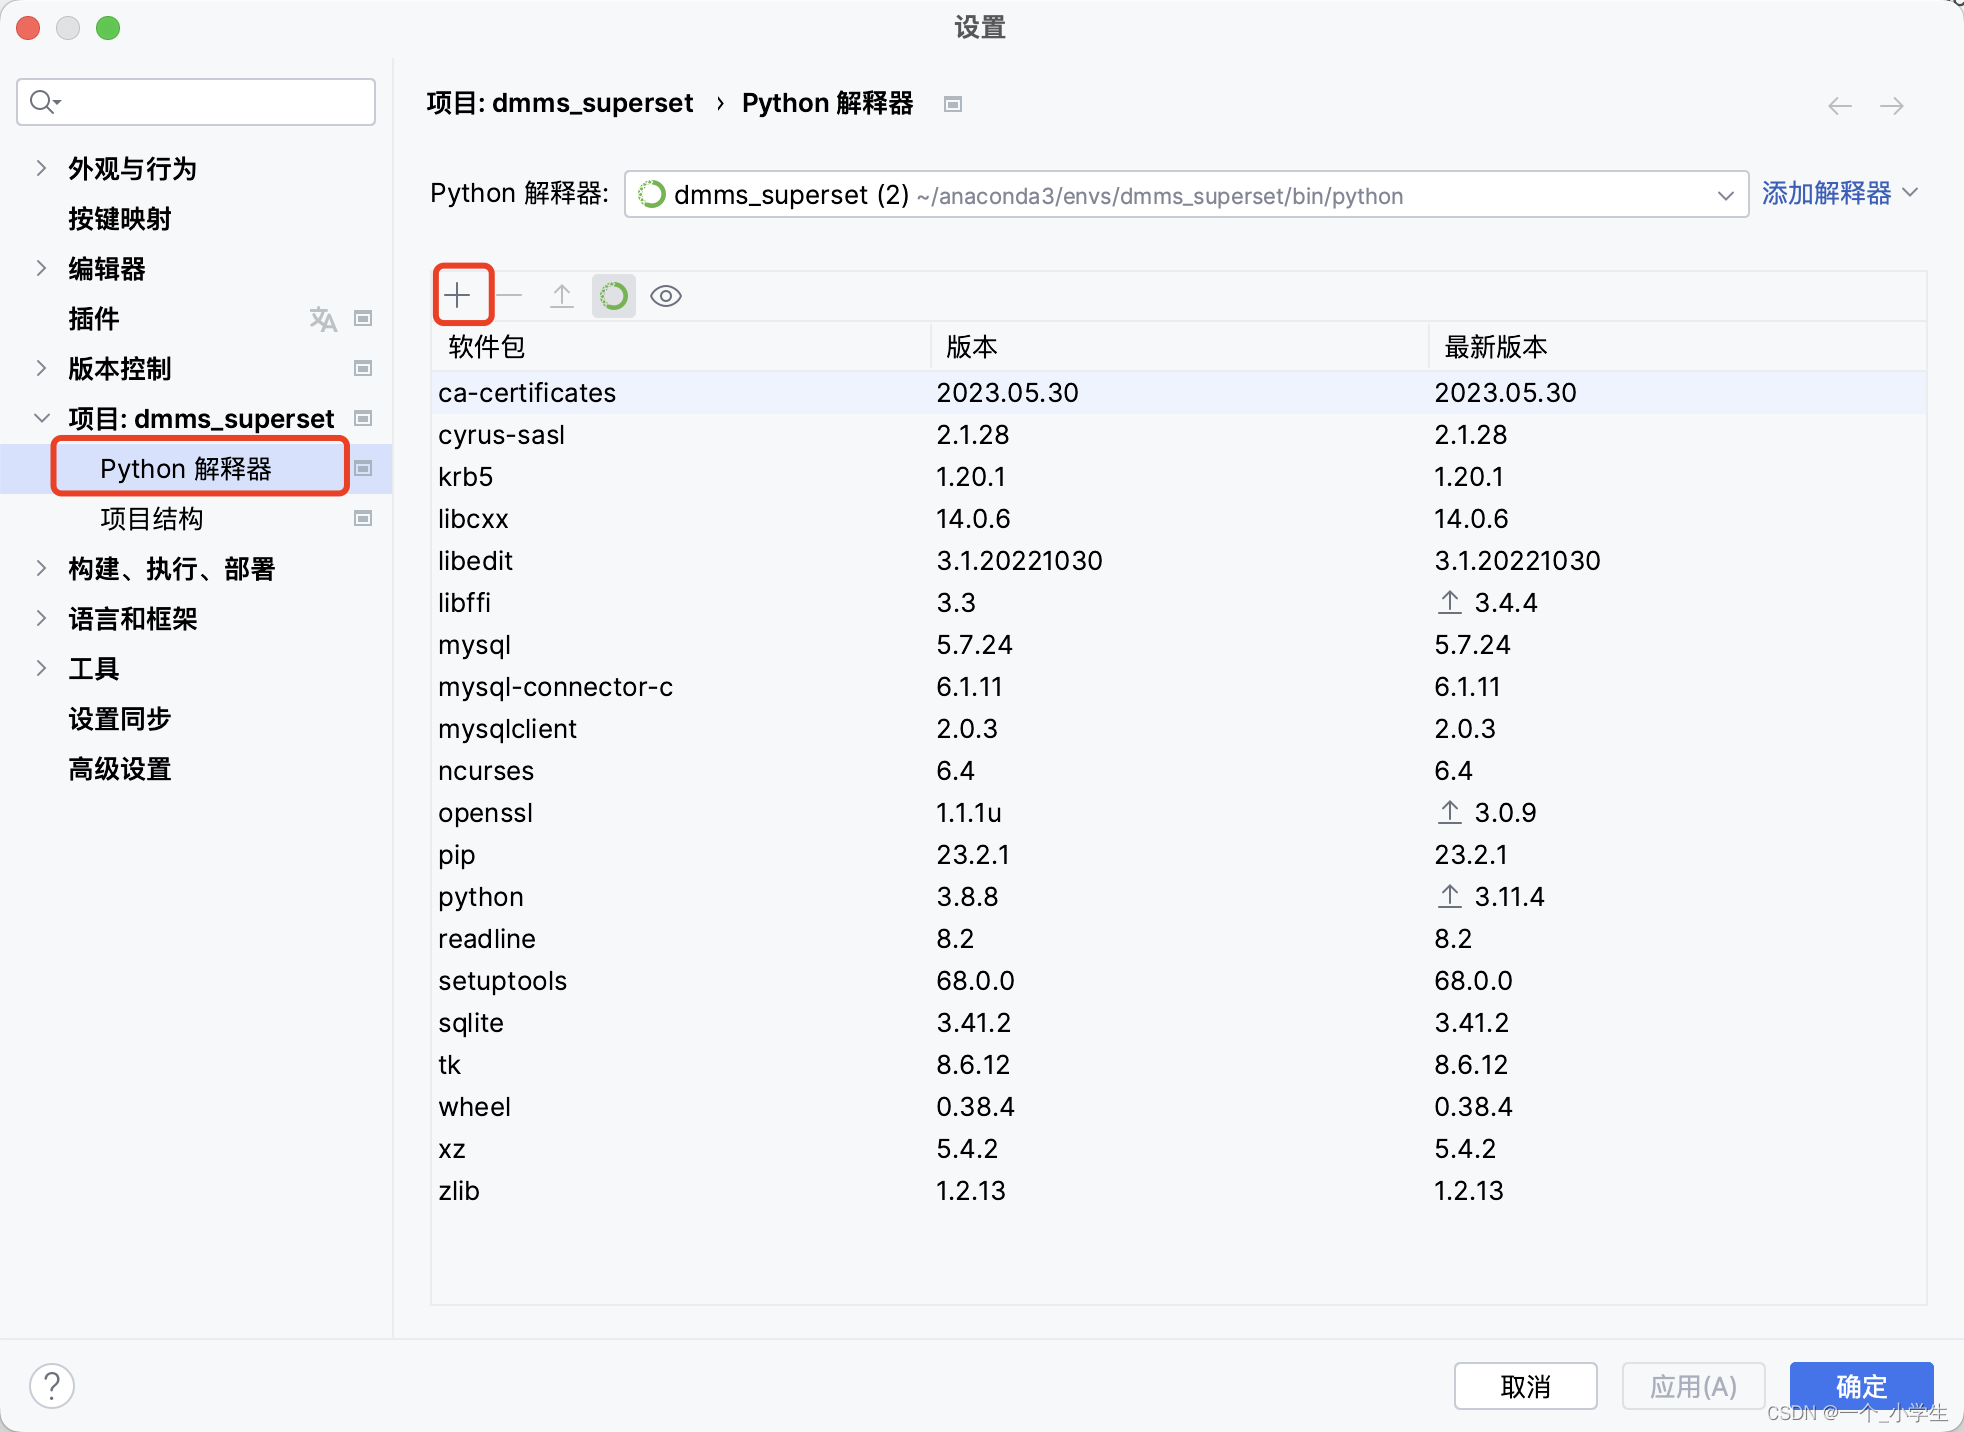Expand the 外观与行为 settings section

point(41,168)
